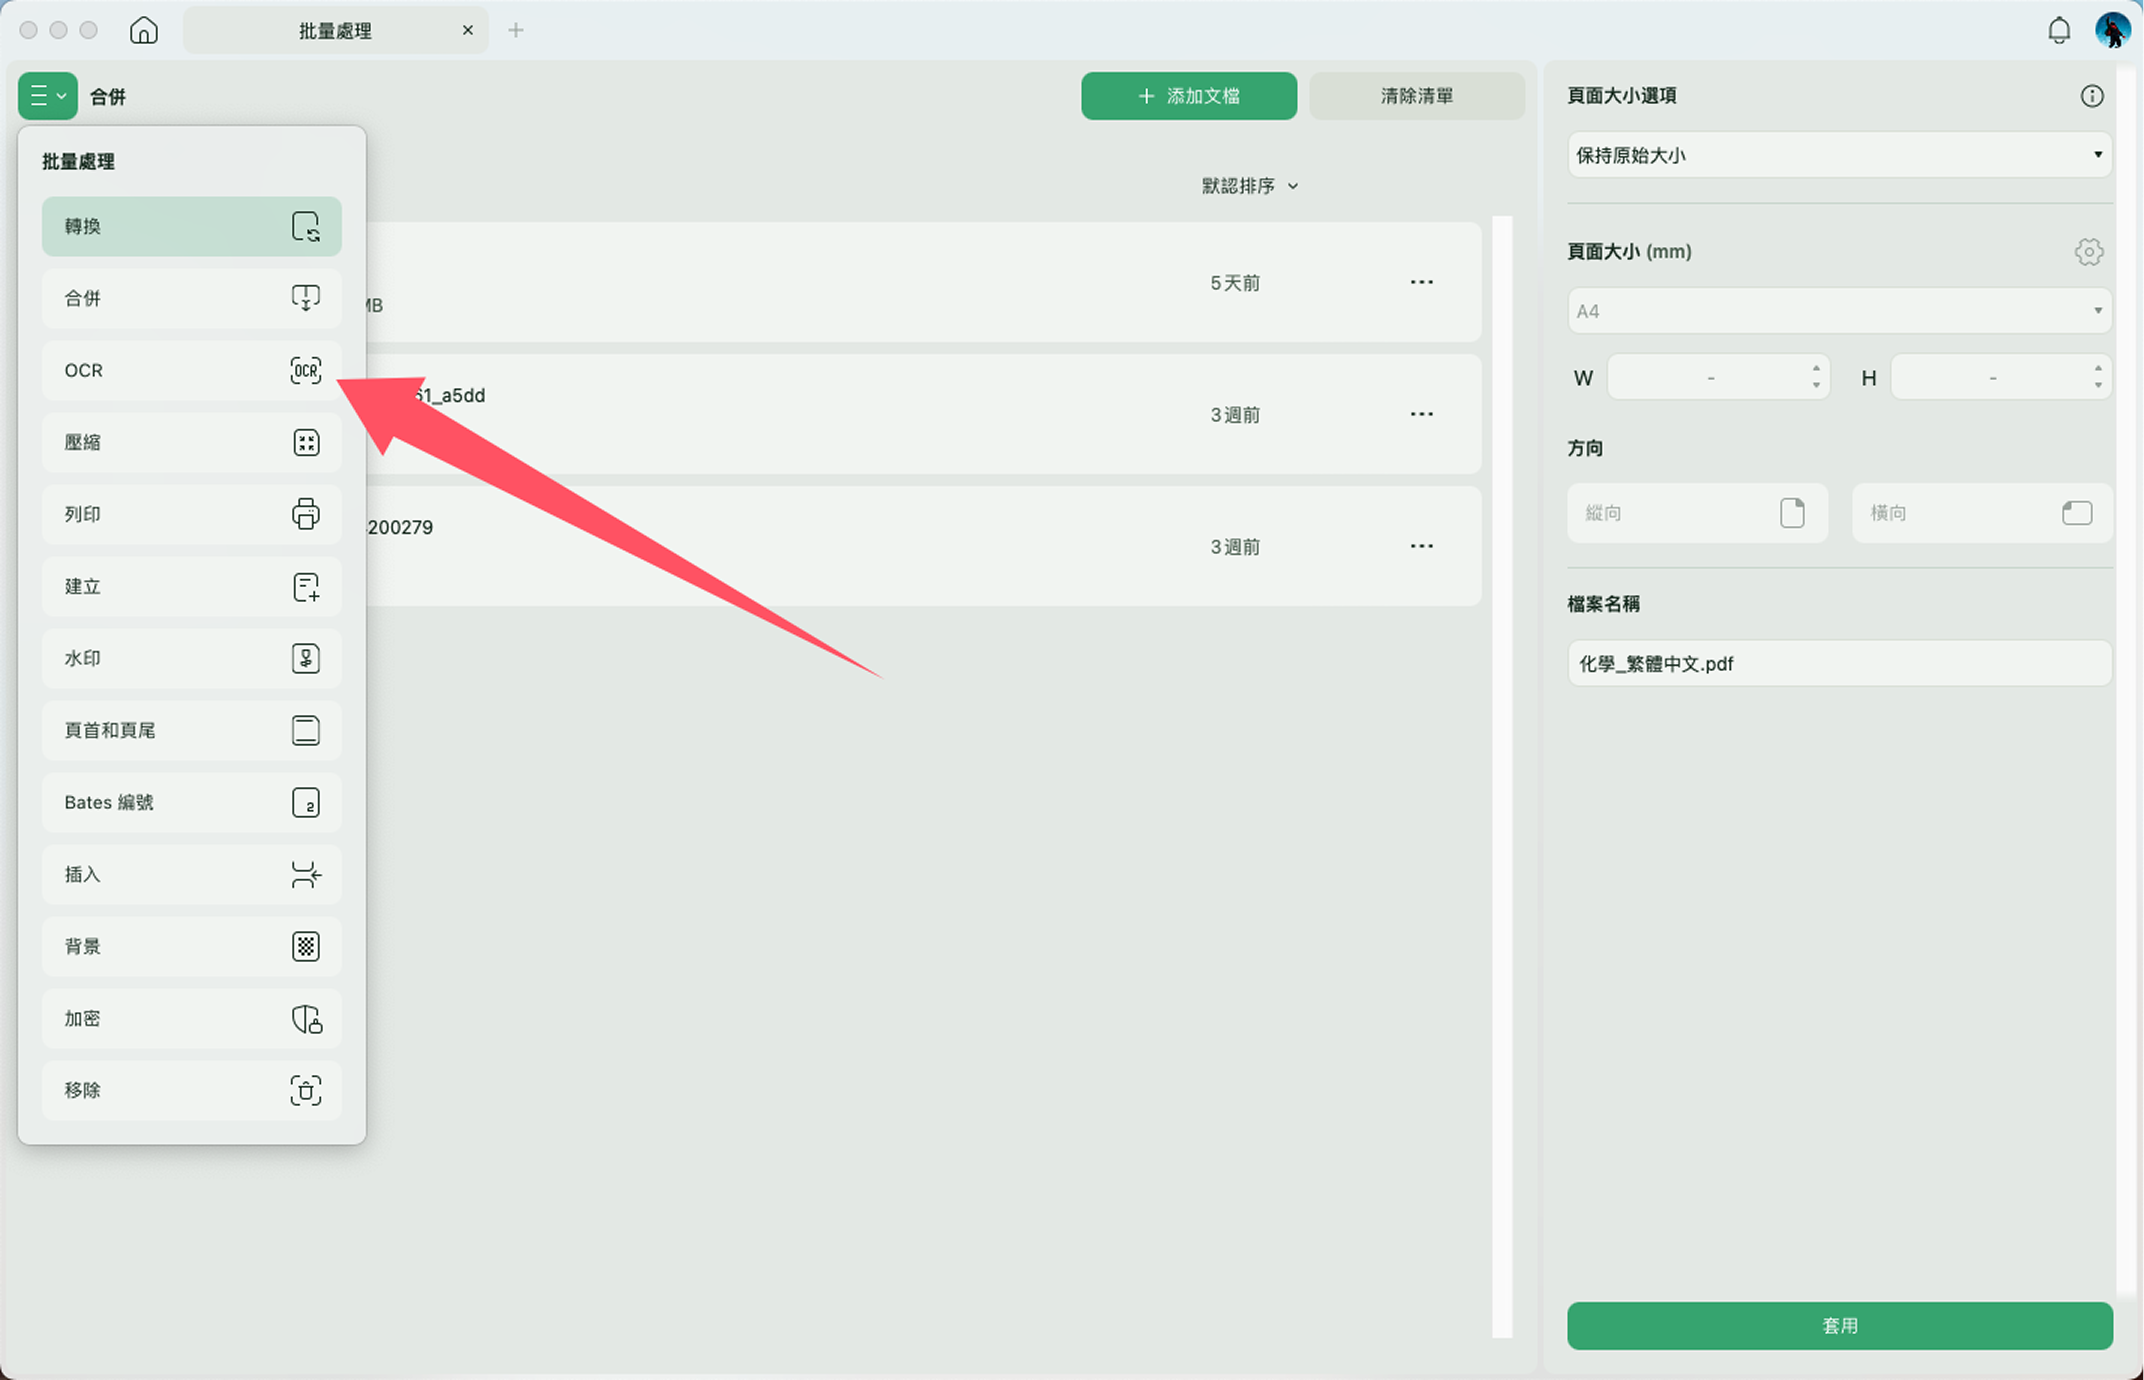Collapse the green batch tool menu button
Screen dimensions: 2144x1380
(48, 96)
